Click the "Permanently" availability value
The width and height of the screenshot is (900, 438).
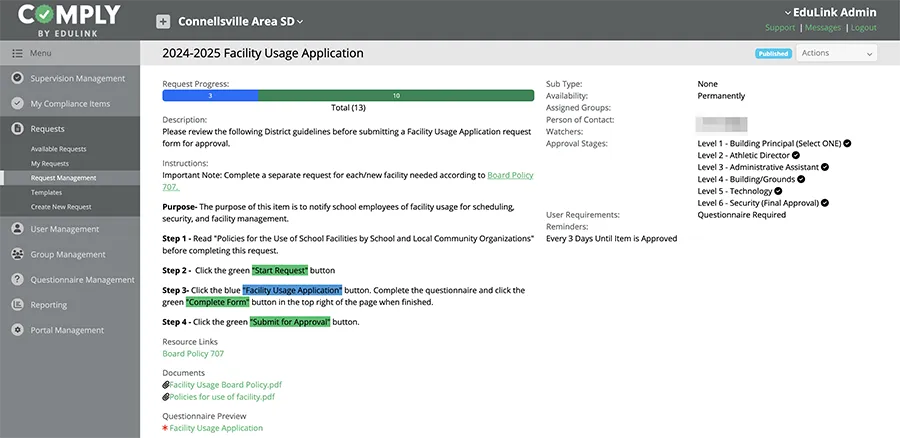[x=721, y=96]
